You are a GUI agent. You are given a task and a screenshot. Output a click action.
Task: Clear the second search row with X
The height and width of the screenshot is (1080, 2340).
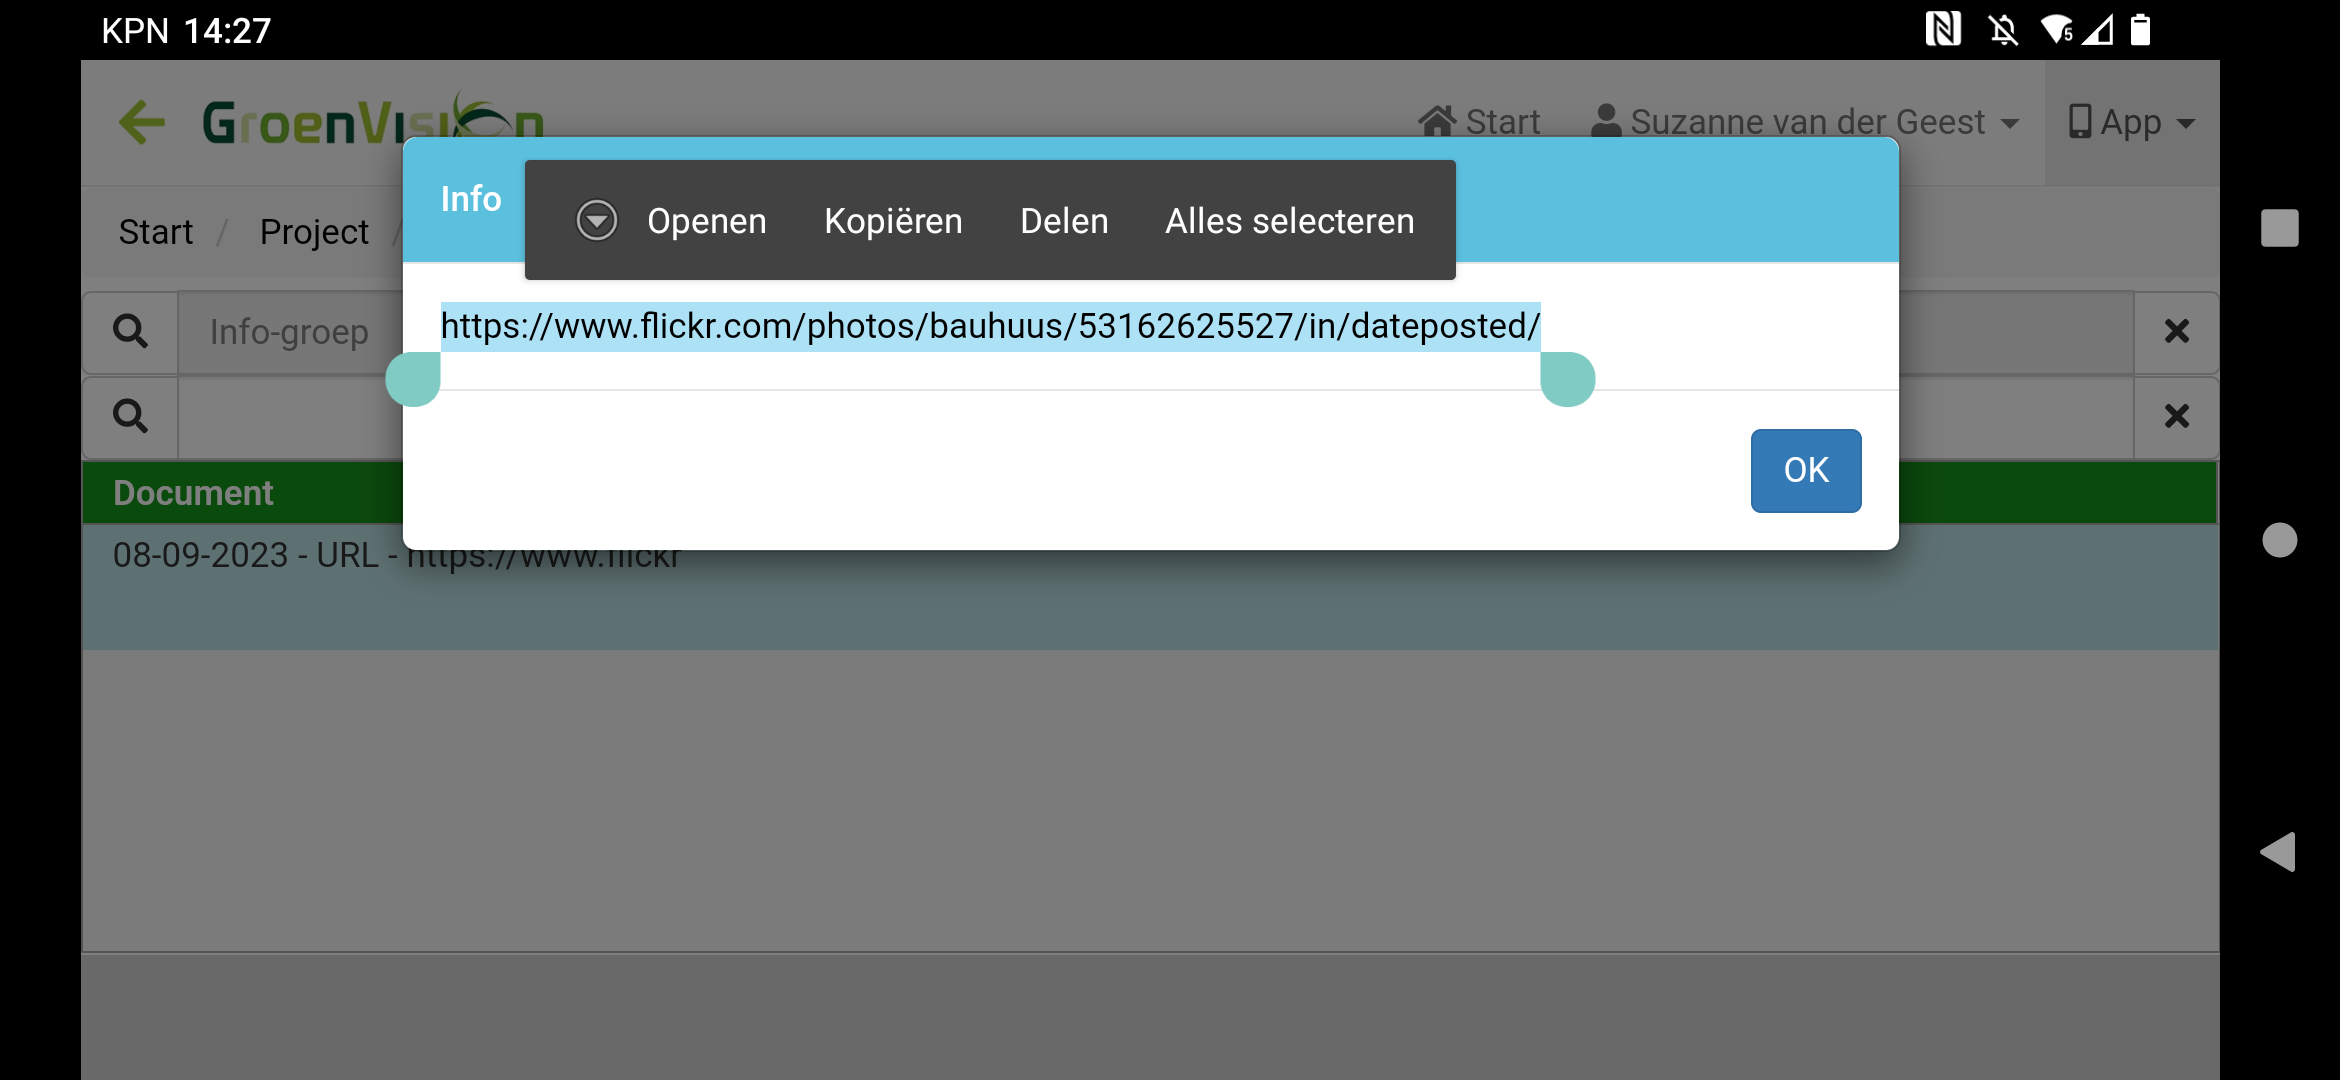2176,416
